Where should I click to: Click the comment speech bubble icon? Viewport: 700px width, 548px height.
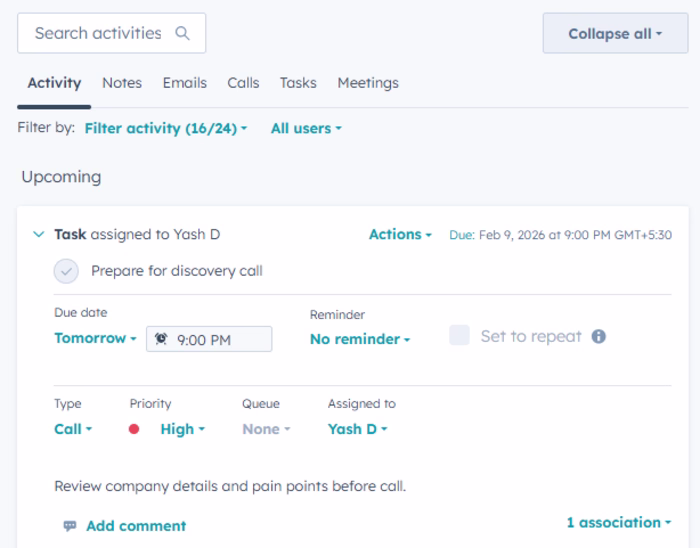(69, 526)
